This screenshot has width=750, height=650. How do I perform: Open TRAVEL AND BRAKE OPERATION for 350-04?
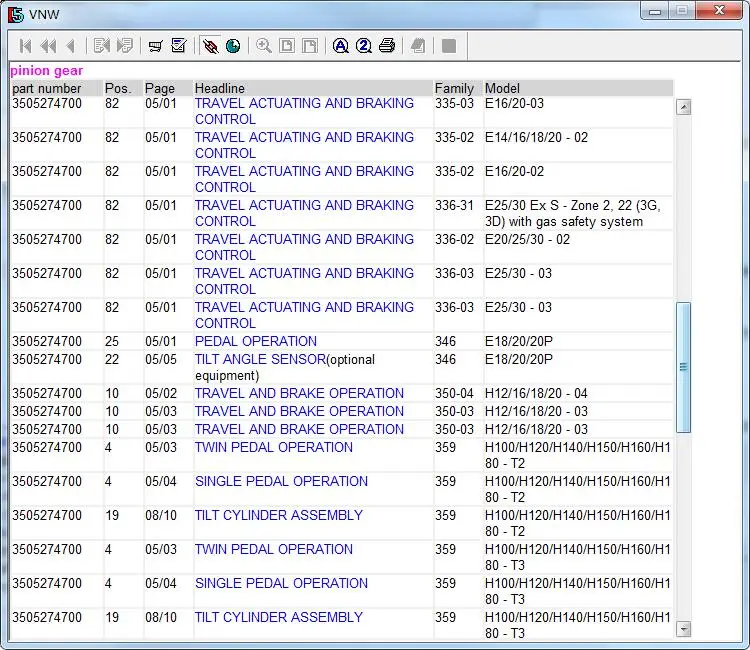(x=299, y=393)
